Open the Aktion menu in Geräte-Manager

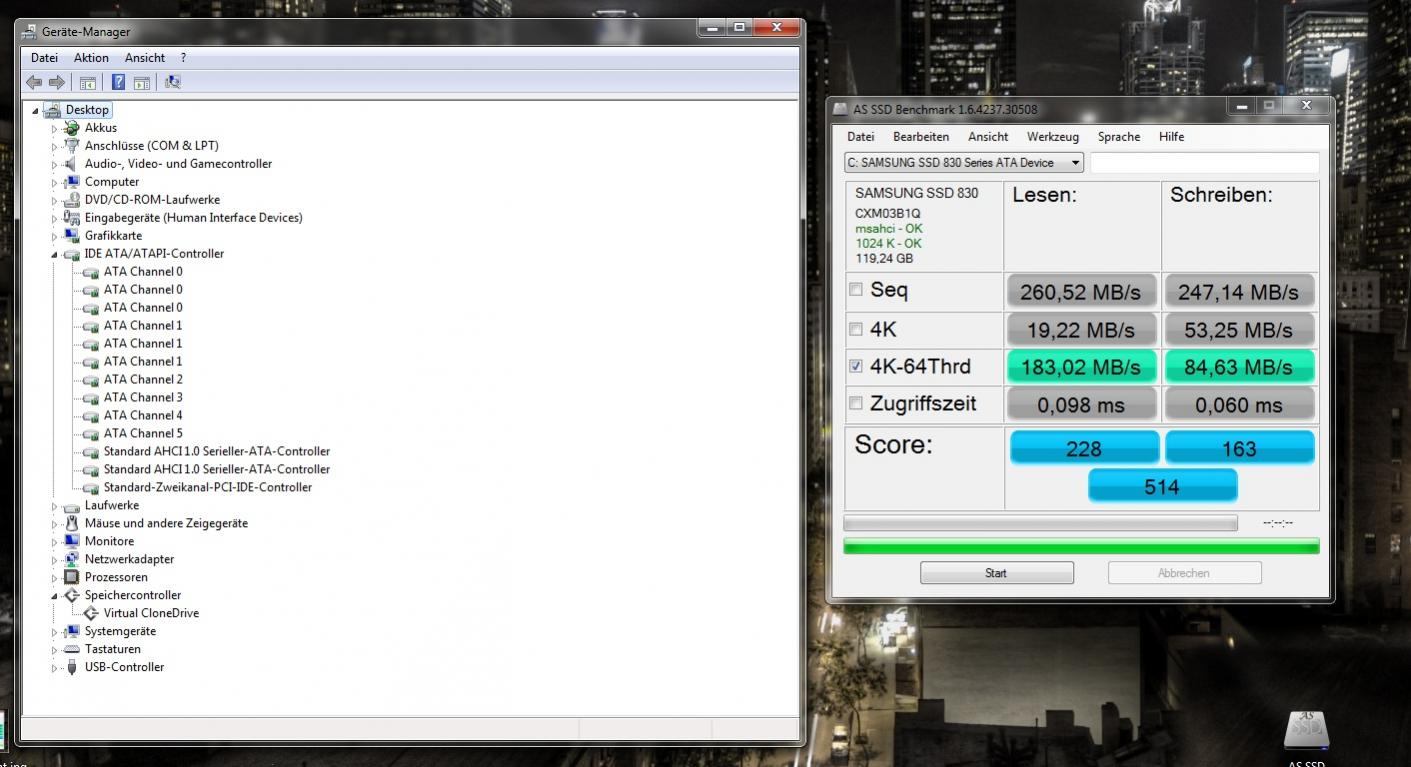coord(91,58)
